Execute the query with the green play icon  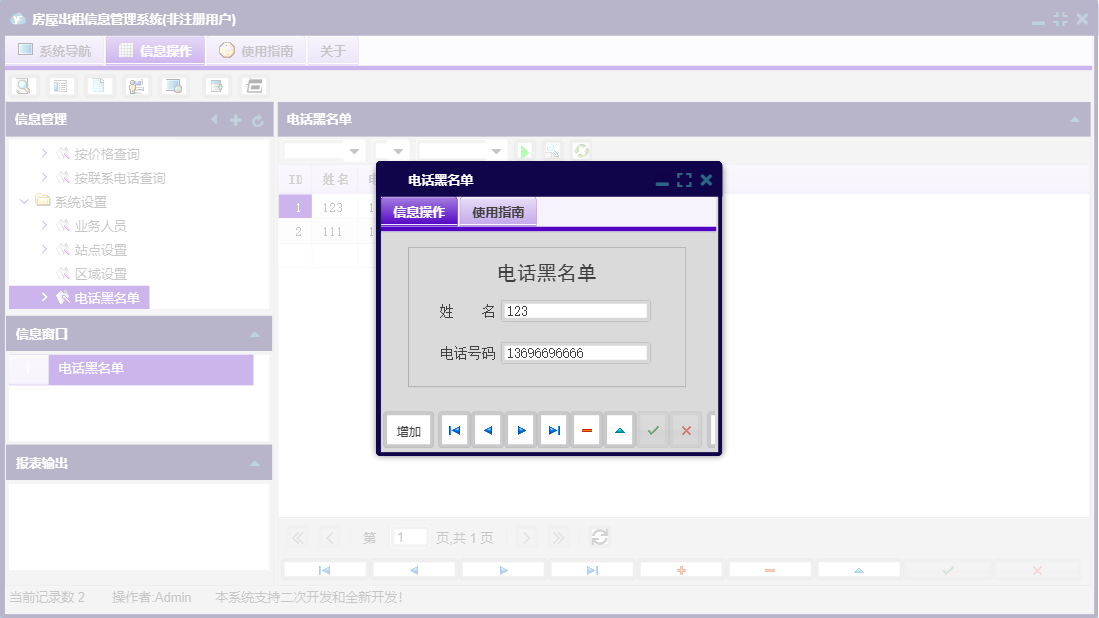[x=524, y=150]
